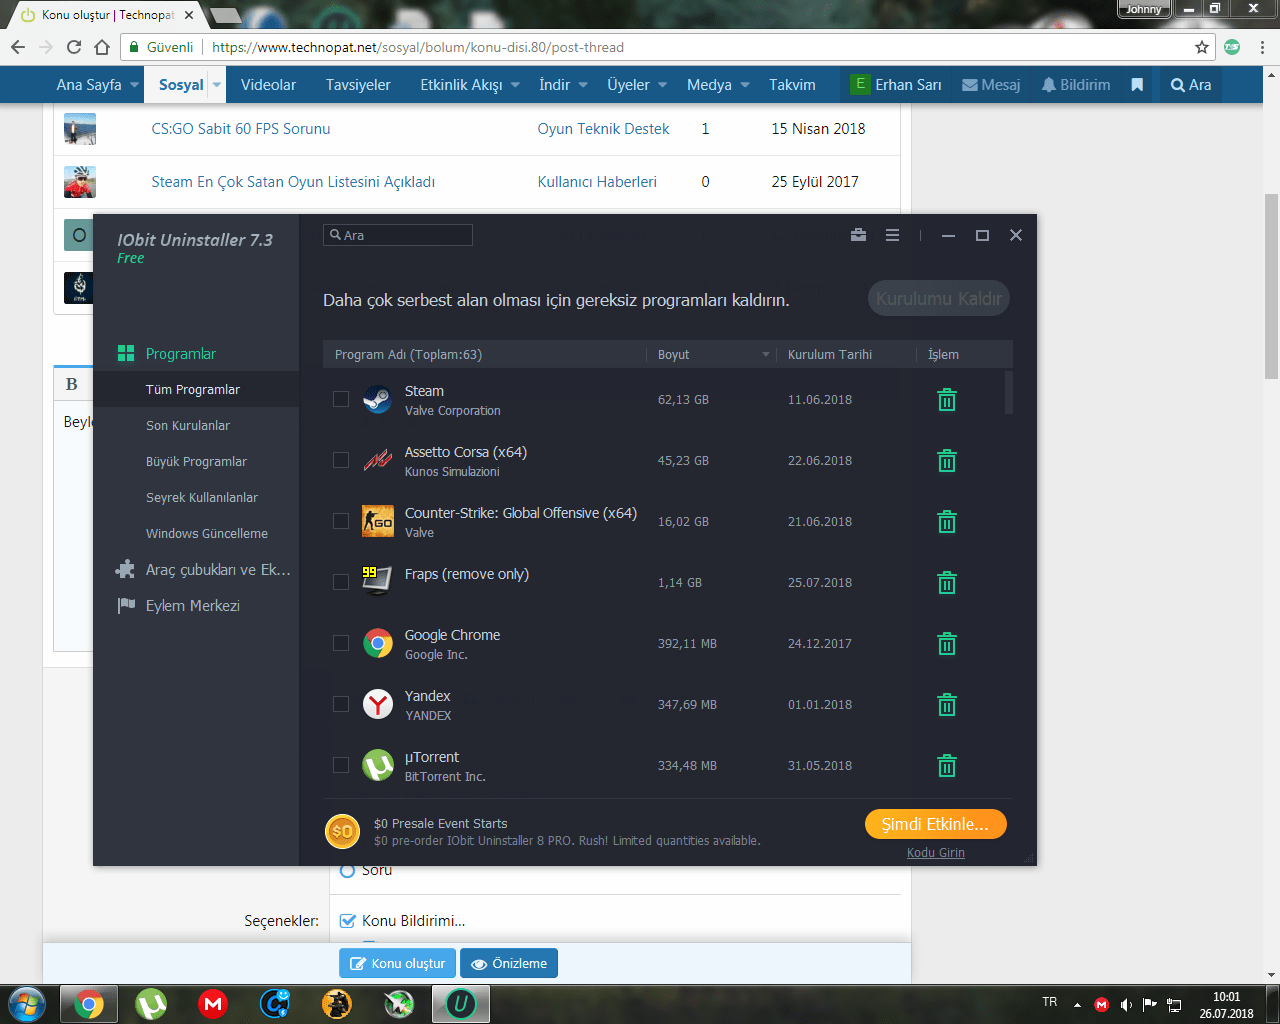Open Steam En Çok Satan Oyun Listesini thread
Screen dimensions: 1280x1024
click(293, 182)
